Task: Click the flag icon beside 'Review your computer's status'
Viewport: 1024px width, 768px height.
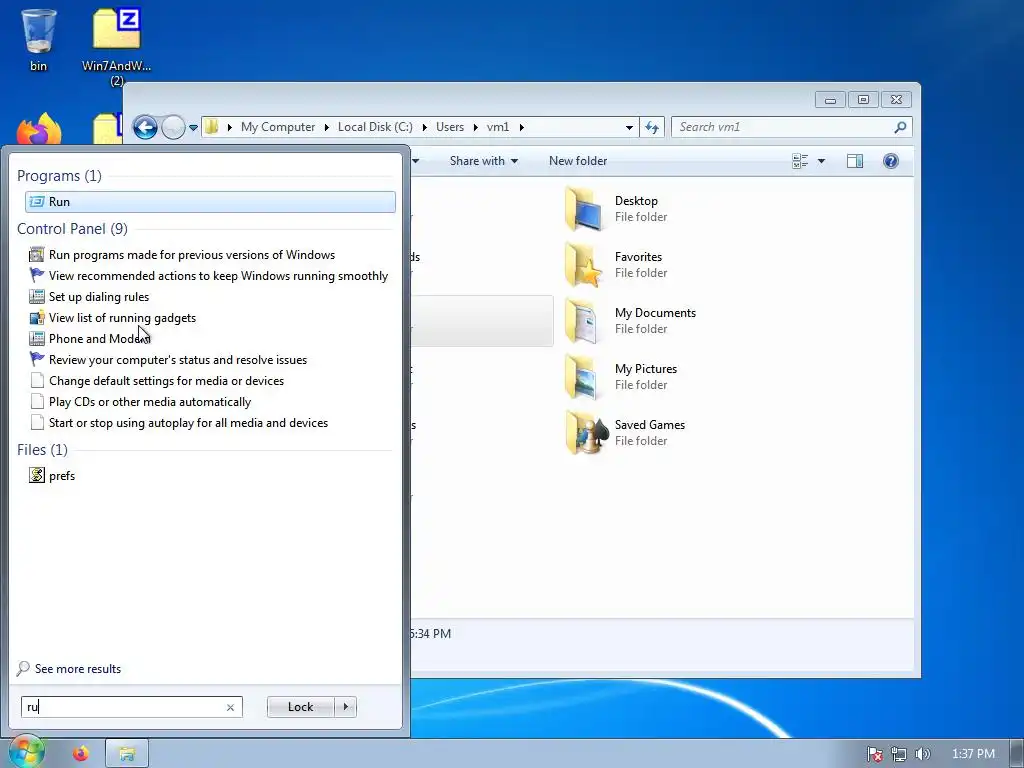Action: 37,360
